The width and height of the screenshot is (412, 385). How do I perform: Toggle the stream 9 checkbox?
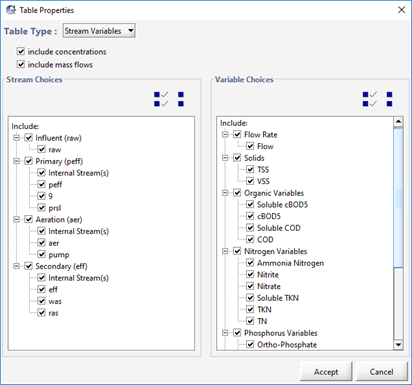(41, 196)
